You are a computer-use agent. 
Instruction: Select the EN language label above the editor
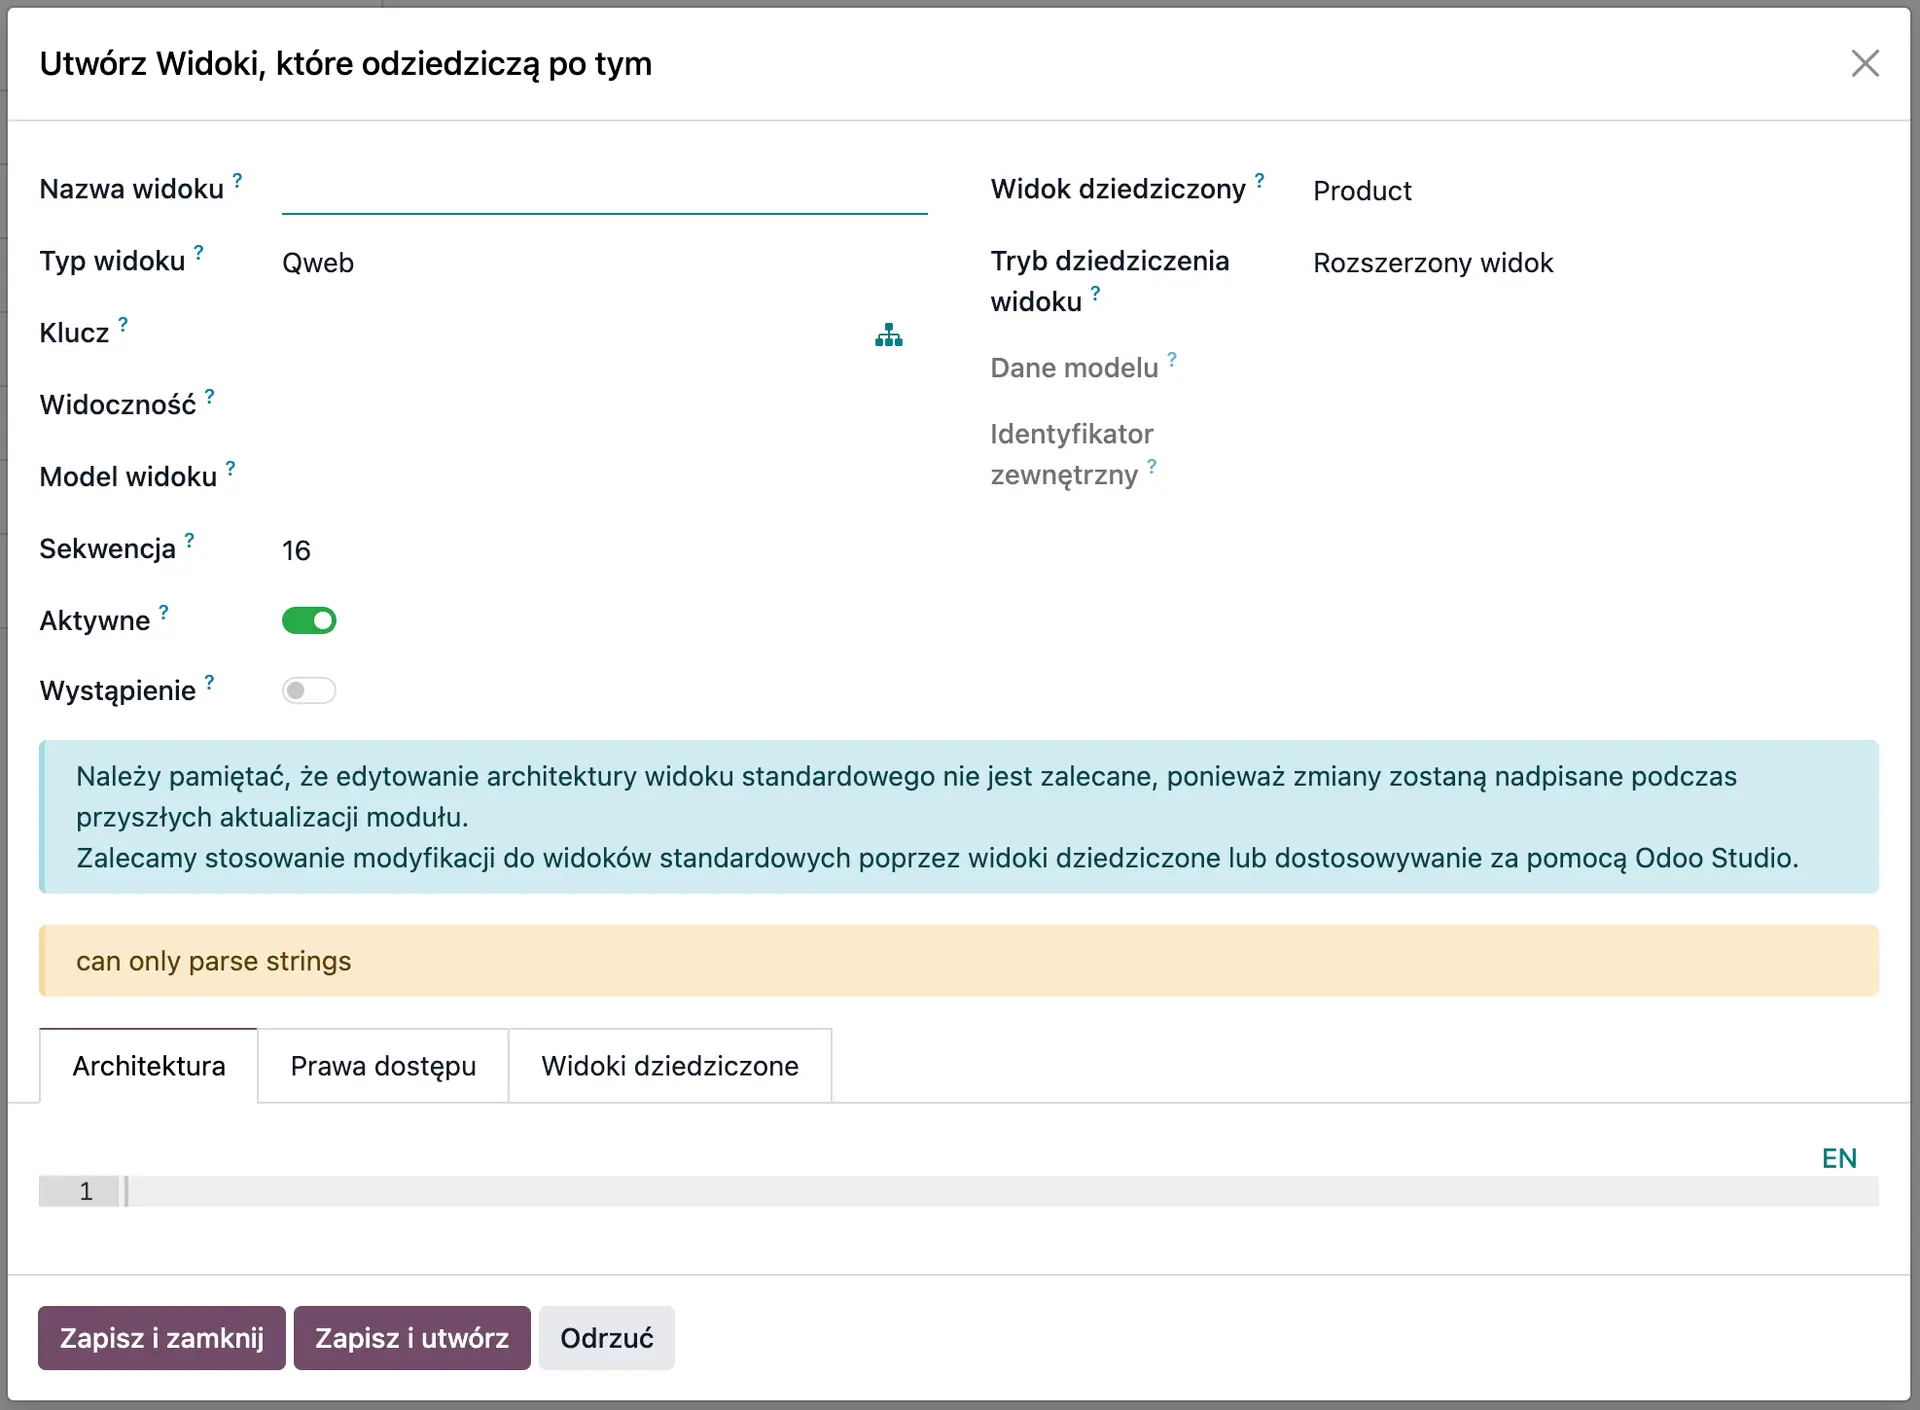(1838, 1158)
